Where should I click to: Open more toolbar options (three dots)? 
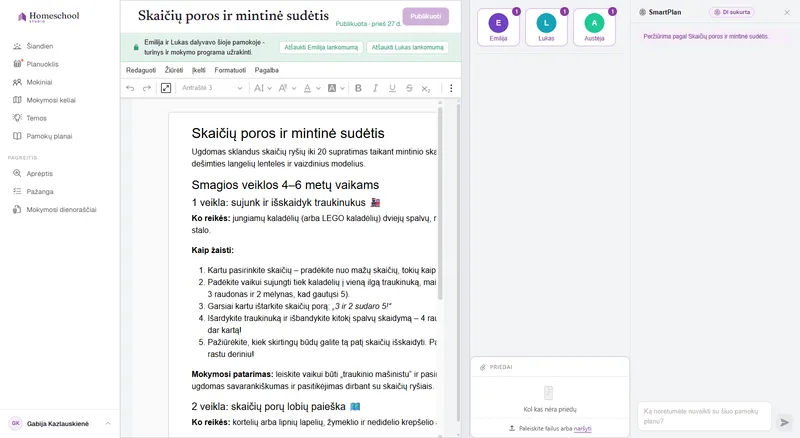(451, 88)
